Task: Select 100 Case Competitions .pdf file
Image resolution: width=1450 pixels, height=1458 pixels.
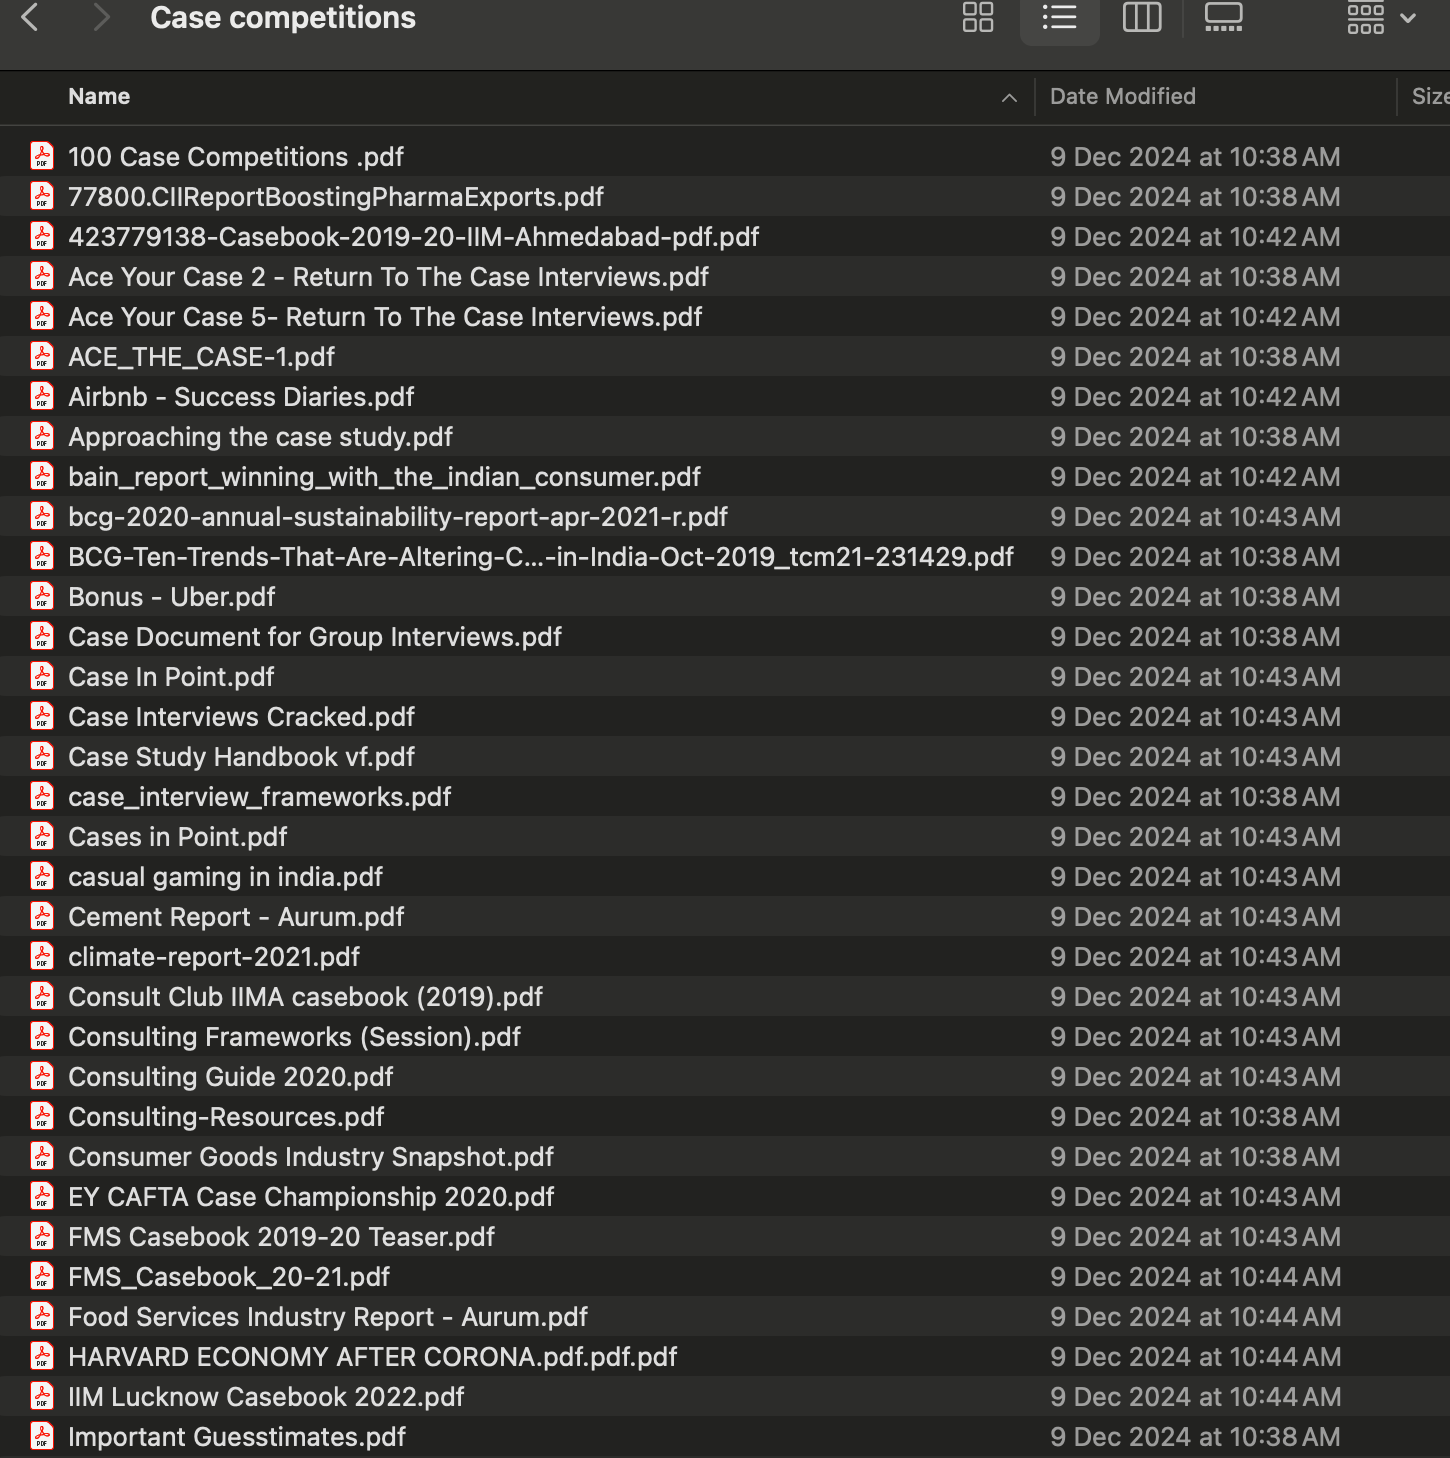Action: 725,157
